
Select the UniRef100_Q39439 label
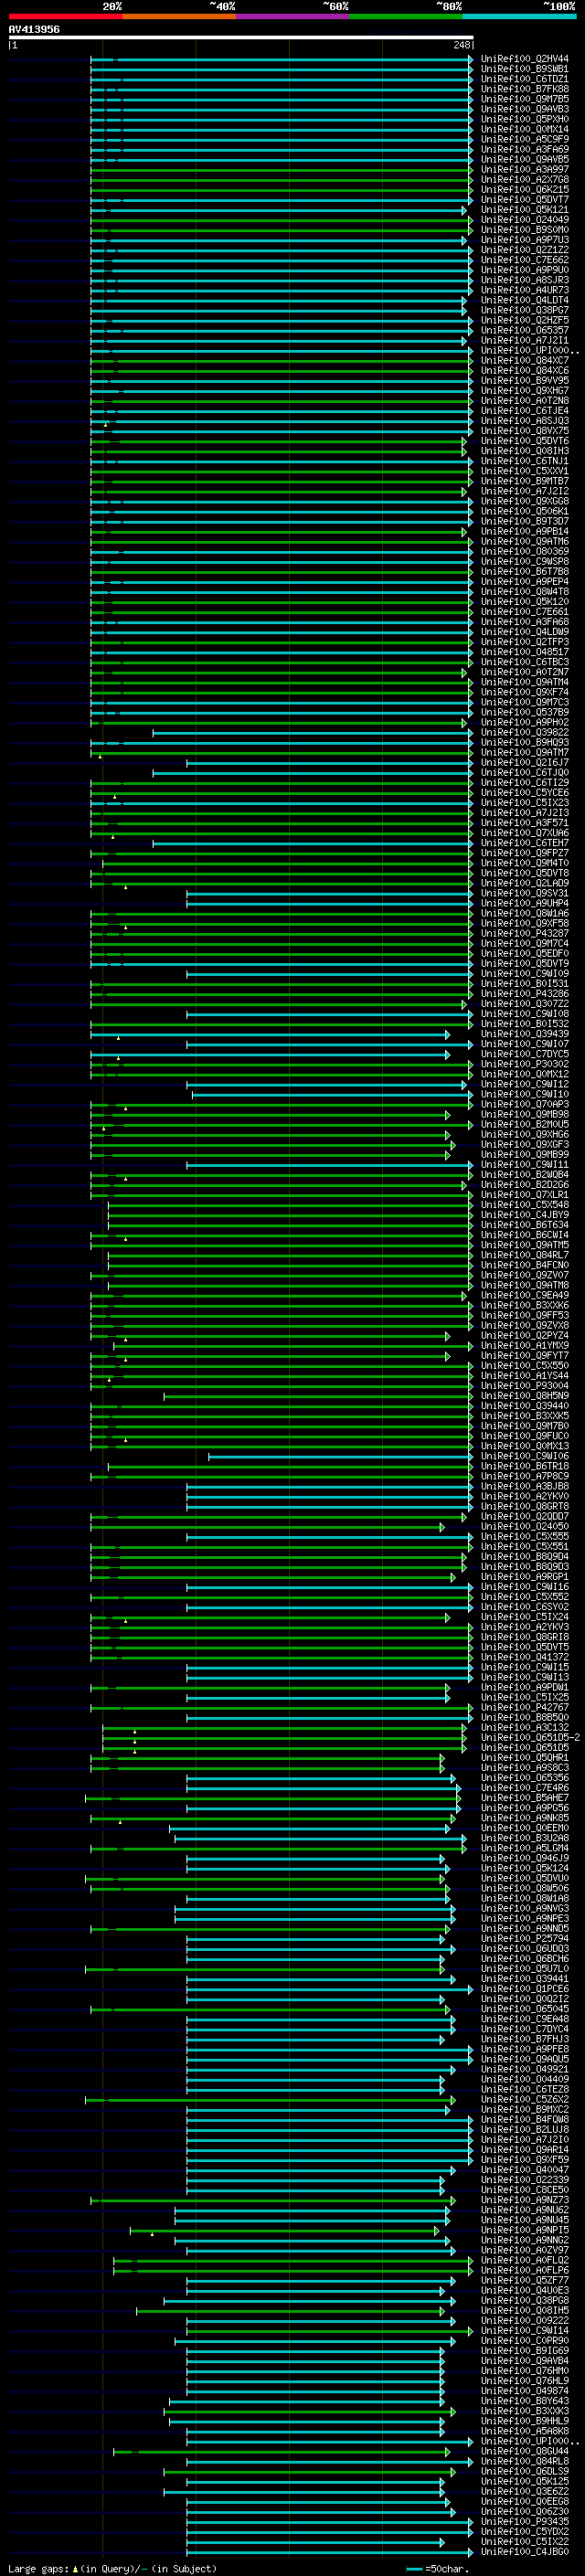[x=525, y=1034]
